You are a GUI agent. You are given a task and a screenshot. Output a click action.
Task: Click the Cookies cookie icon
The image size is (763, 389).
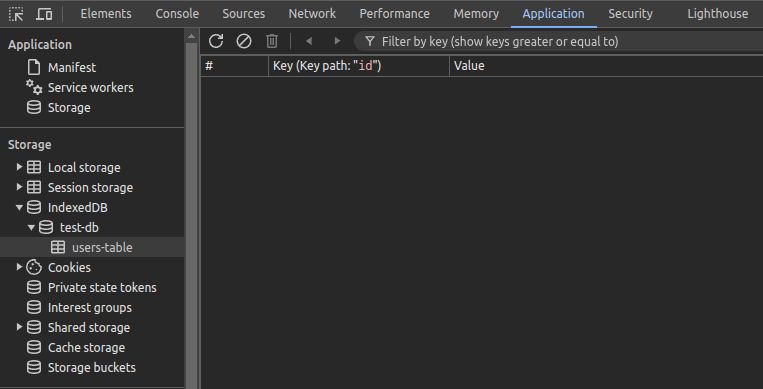[34, 267]
